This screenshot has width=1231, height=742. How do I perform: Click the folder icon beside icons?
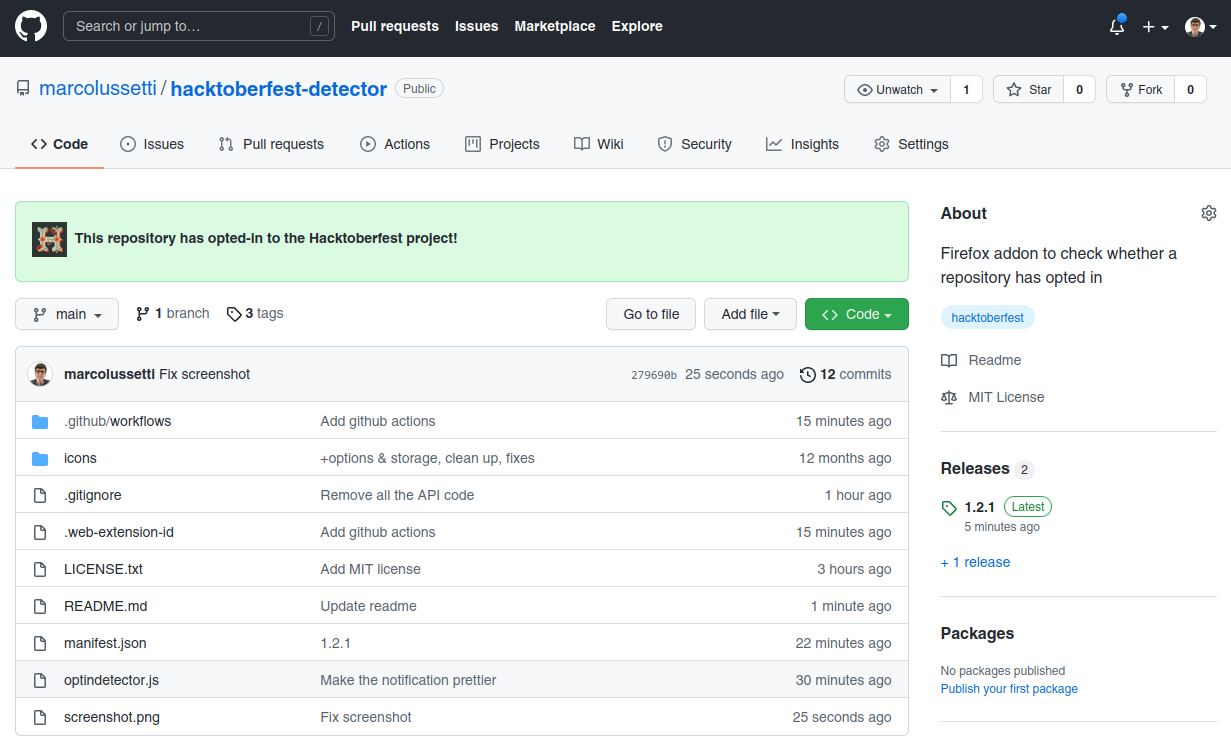pyautogui.click(x=40, y=458)
